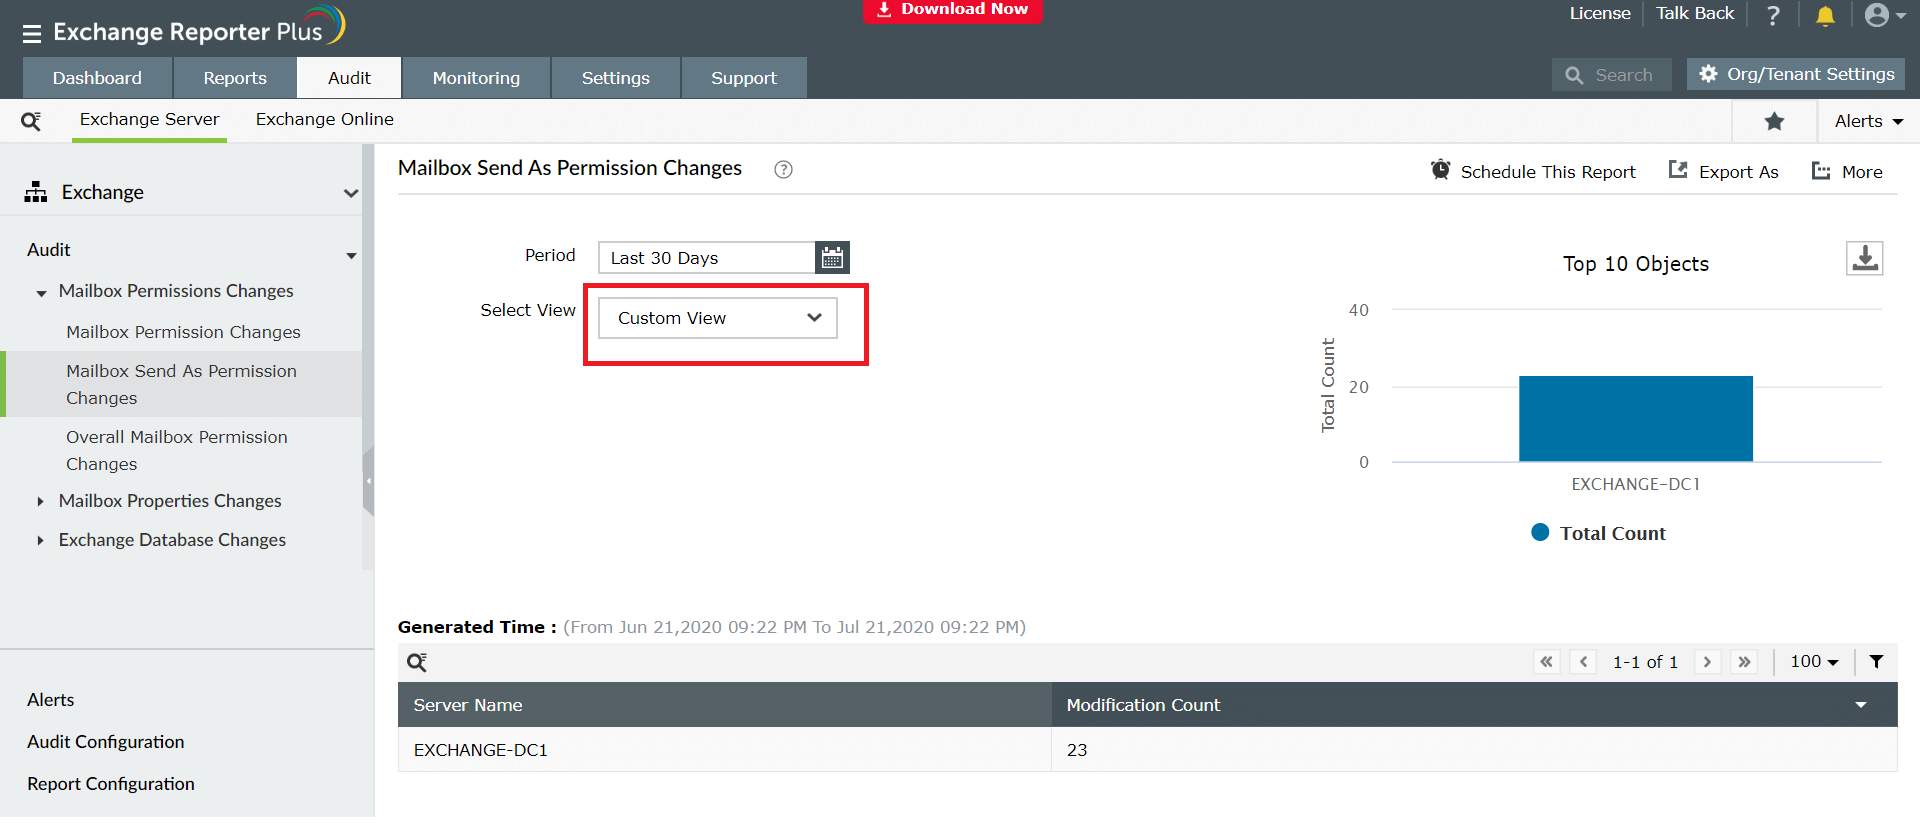Select the Exchange Online sub-tab
The image size is (1920, 835).
click(325, 120)
